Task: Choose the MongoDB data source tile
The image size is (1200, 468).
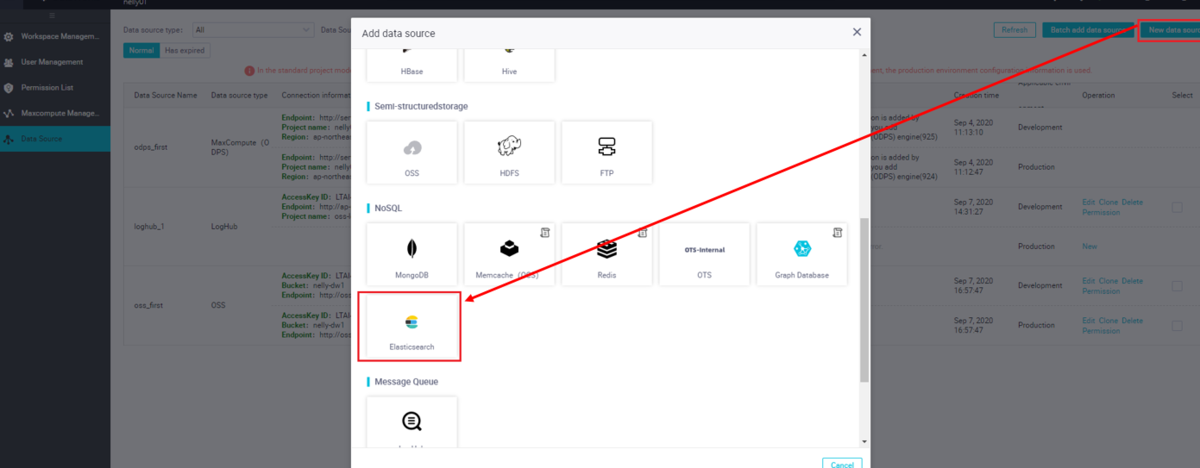Action: point(412,254)
